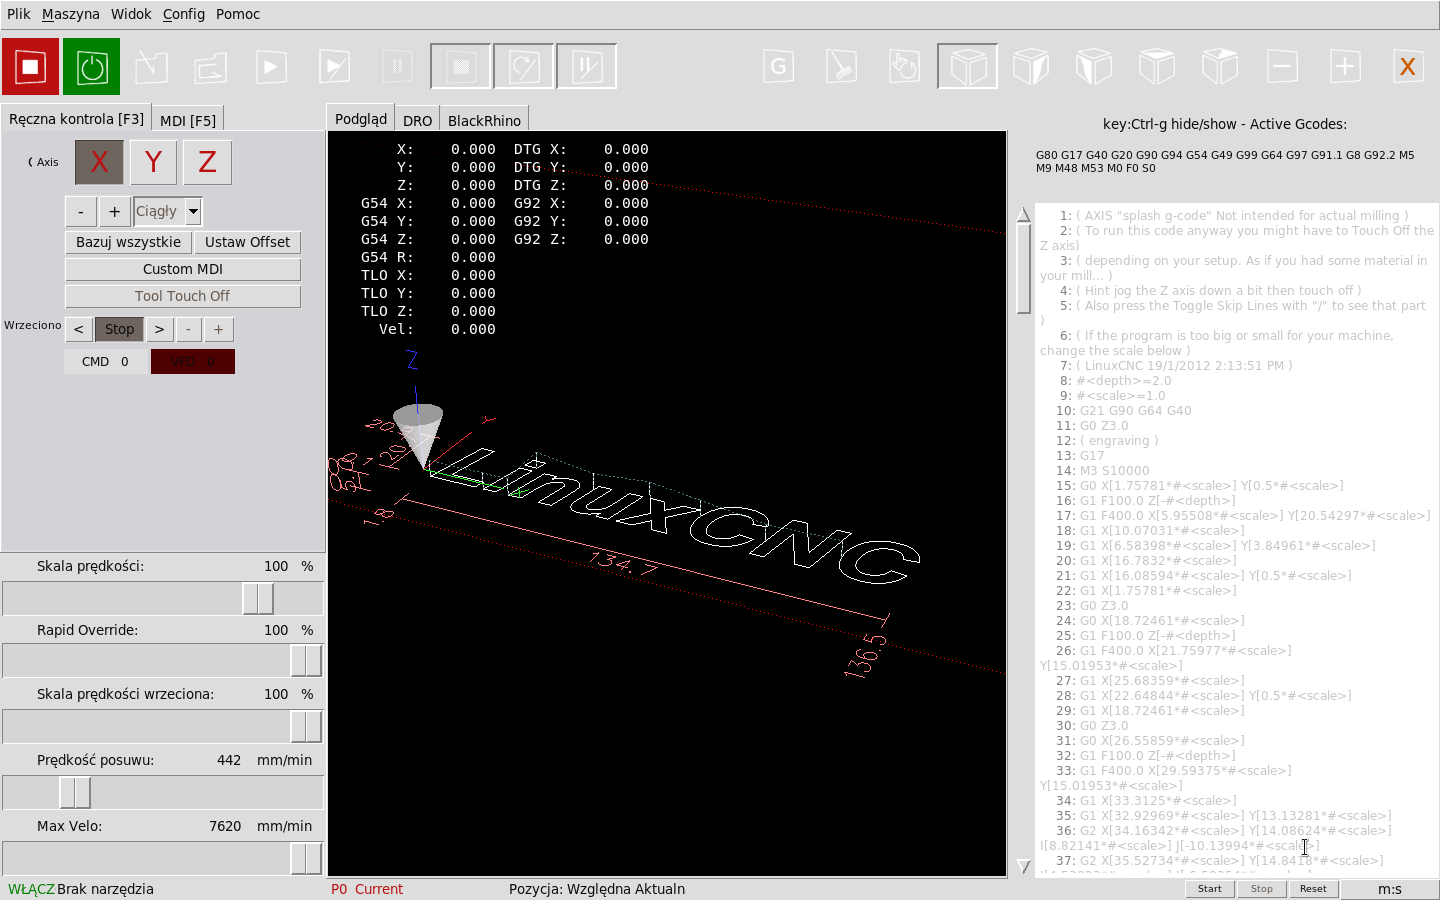1440x900 pixels.
Task: Click the G icon in toolbar
Action: [x=778, y=67]
